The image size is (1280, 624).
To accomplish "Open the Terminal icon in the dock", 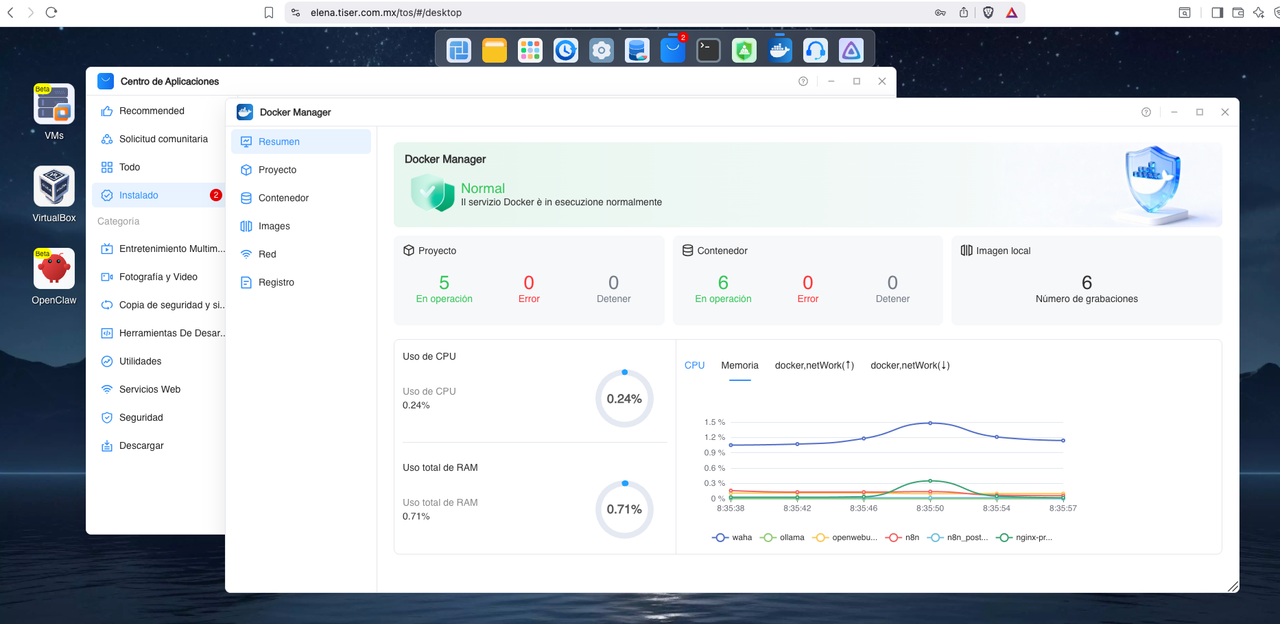I will click(x=708, y=50).
